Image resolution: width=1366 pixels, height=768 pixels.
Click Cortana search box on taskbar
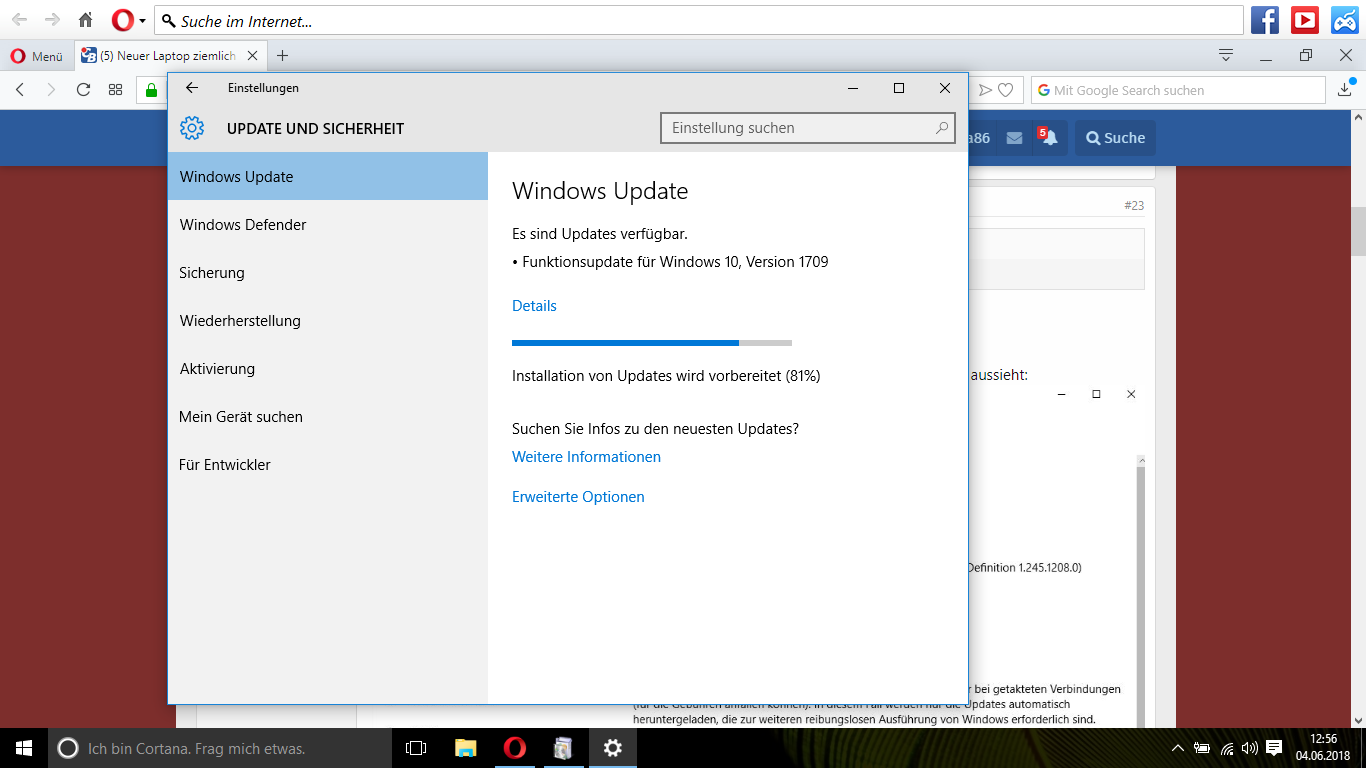tap(220, 748)
